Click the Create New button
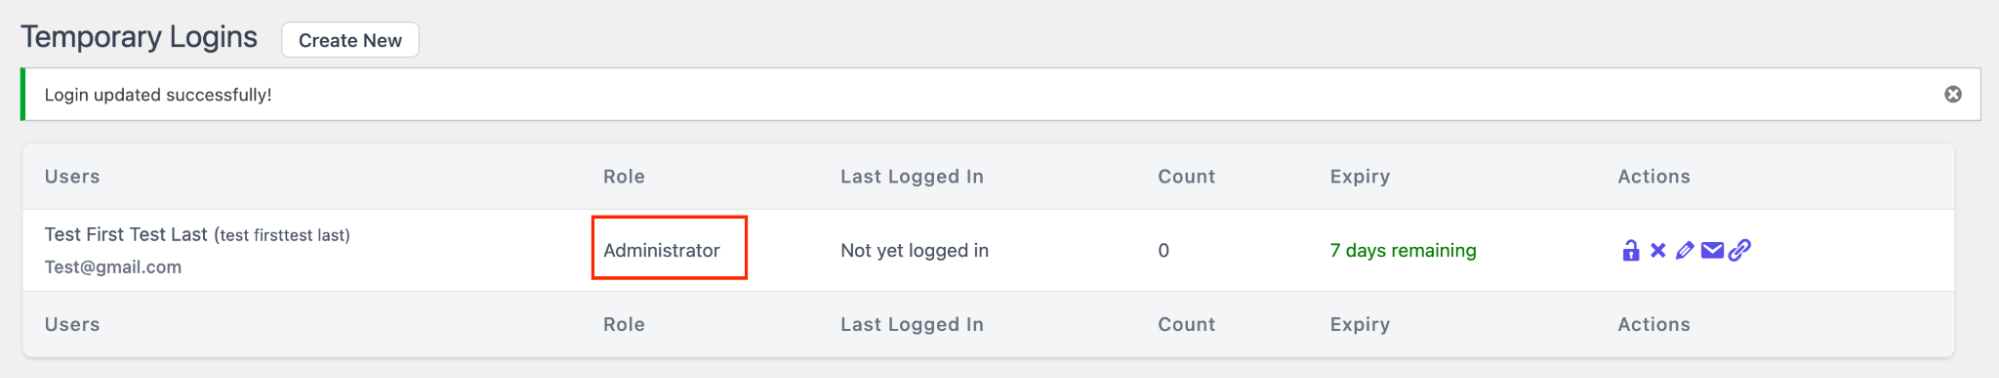Viewport: 1999px width, 378px height. tap(350, 40)
